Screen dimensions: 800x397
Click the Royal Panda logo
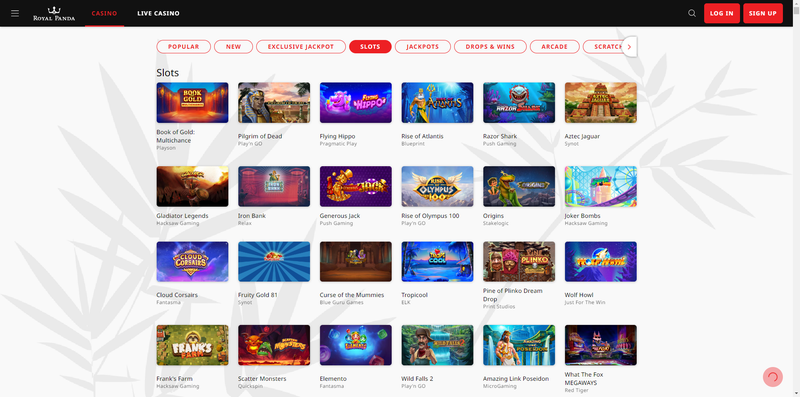pyautogui.click(x=54, y=13)
